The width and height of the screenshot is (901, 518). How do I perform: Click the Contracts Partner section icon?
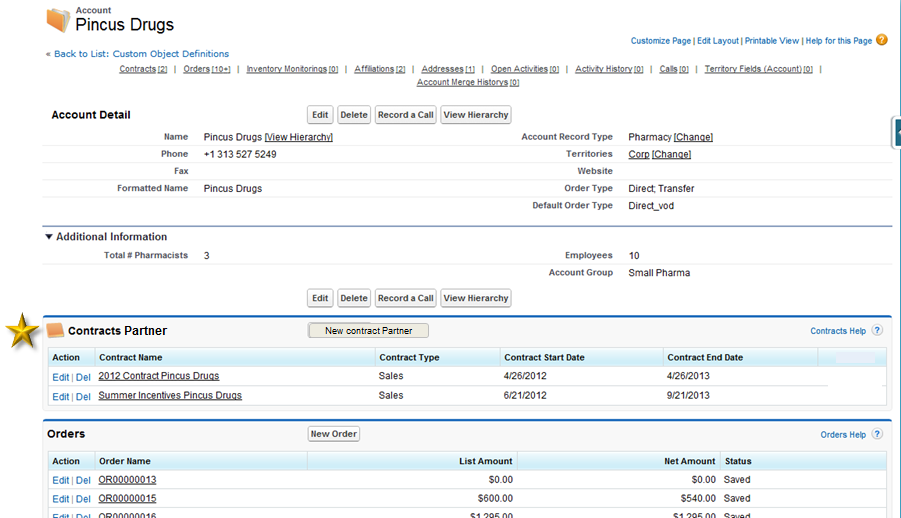pos(56,331)
